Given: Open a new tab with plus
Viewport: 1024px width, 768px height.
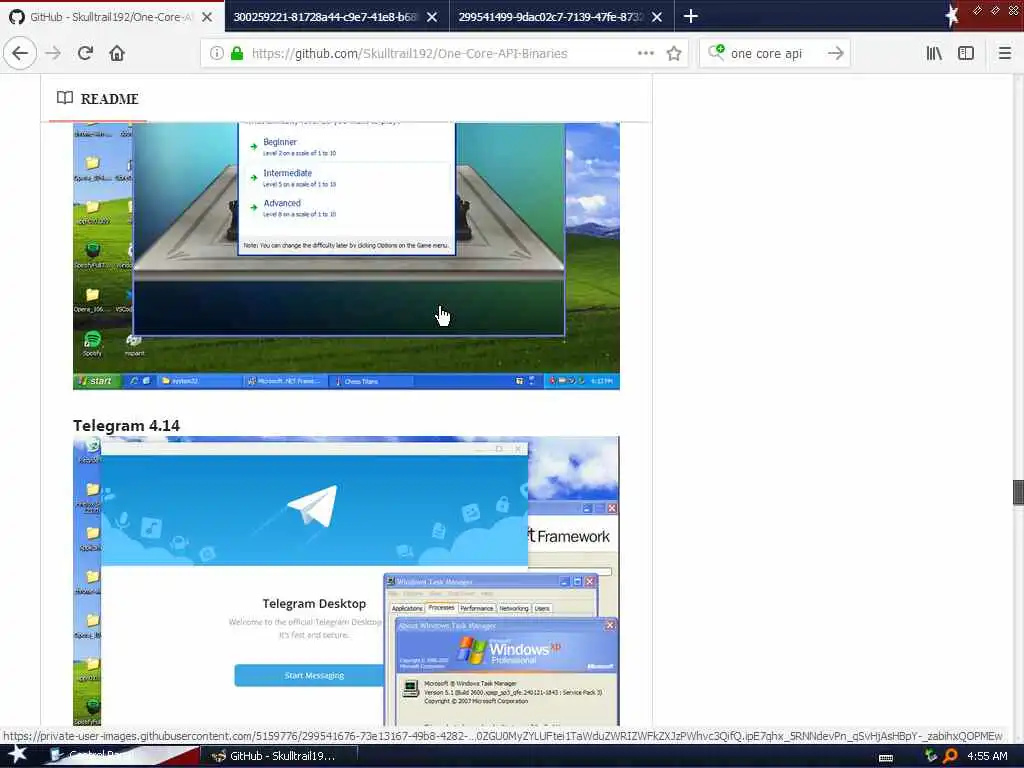Looking at the screenshot, I should click(x=690, y=16).
